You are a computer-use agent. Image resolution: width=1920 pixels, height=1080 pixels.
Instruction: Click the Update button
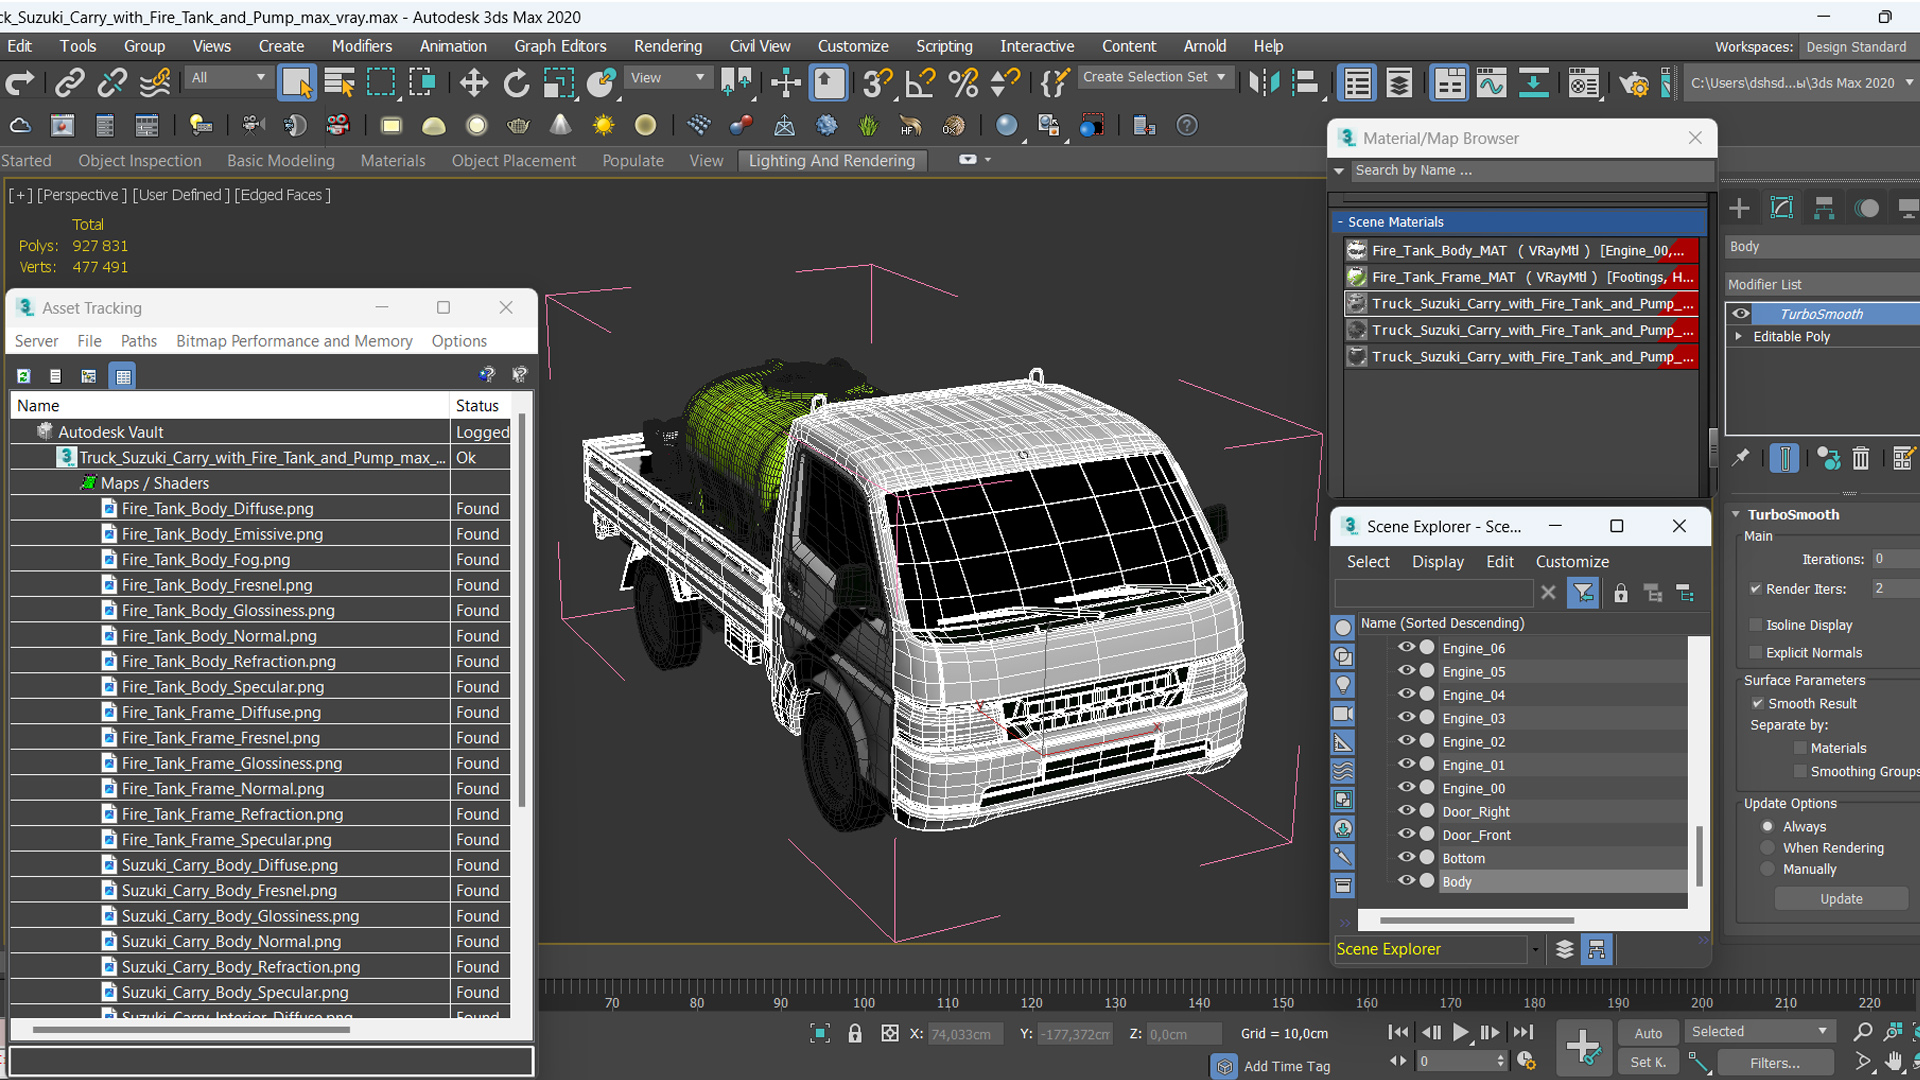point(1841,899)
